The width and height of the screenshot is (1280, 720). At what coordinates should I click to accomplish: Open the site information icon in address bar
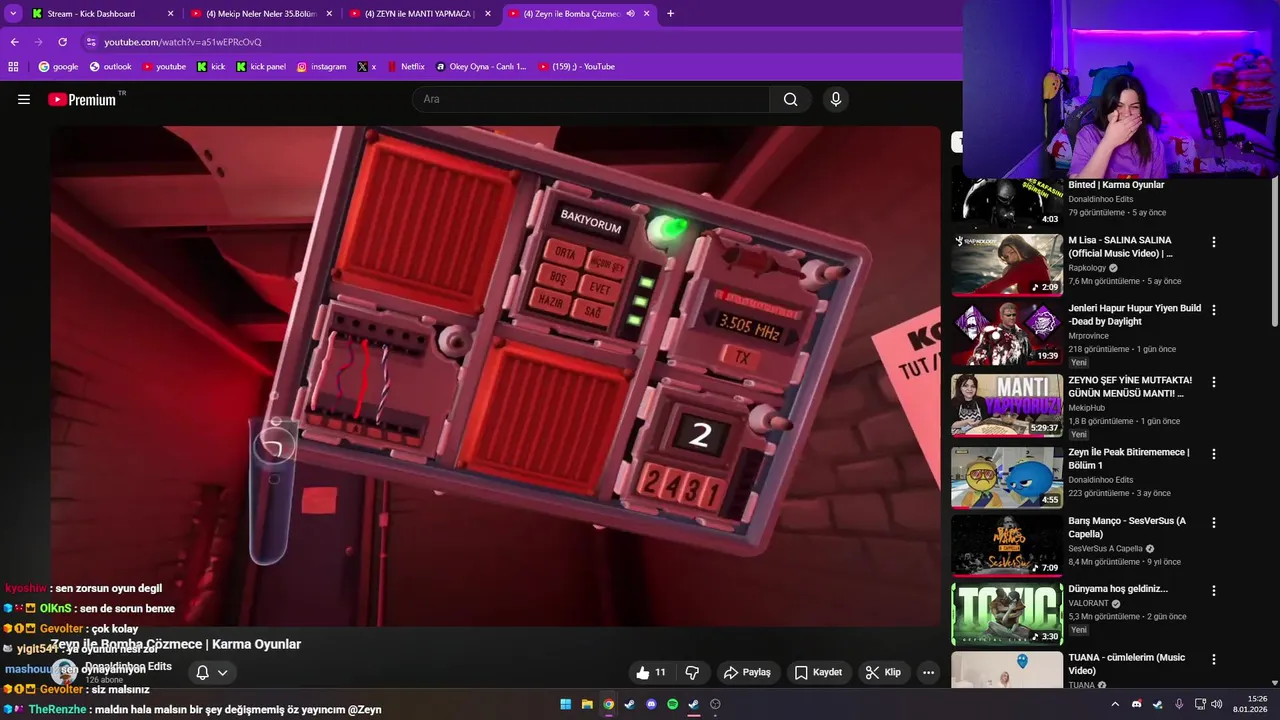click(x=91, y=42)
